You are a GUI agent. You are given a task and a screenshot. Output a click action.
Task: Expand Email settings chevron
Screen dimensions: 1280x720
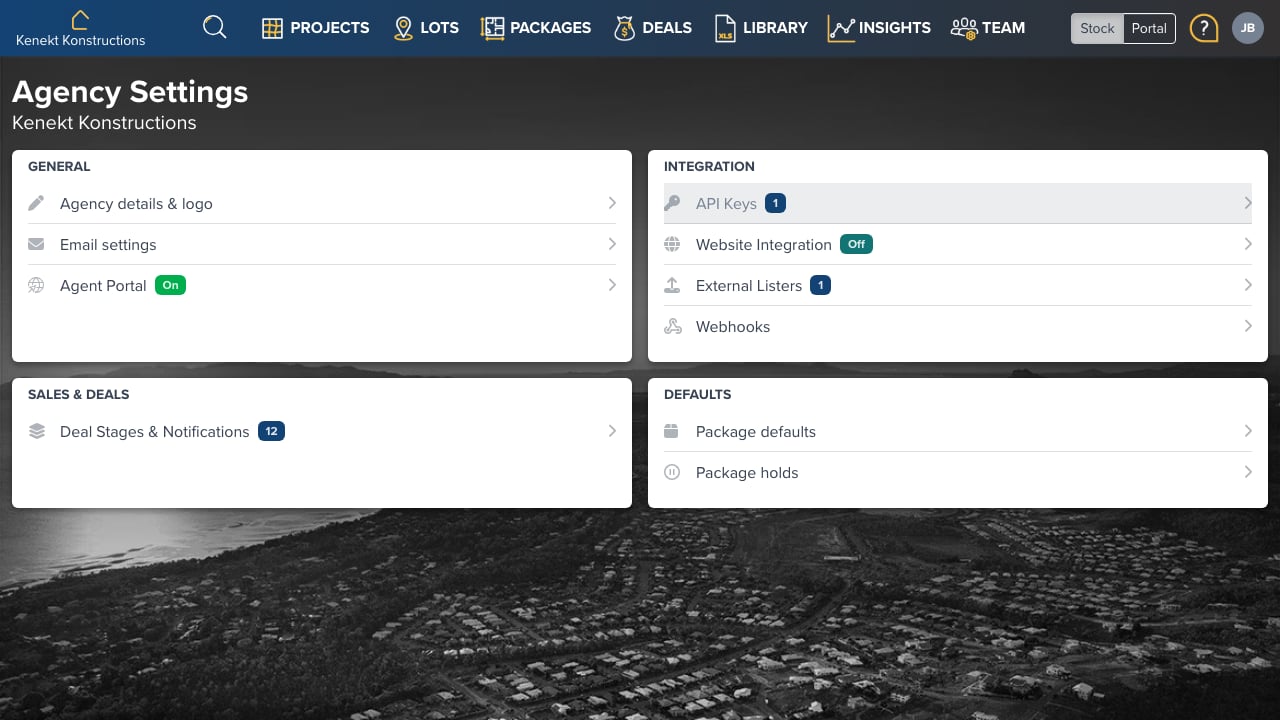[x=612, y=244]
